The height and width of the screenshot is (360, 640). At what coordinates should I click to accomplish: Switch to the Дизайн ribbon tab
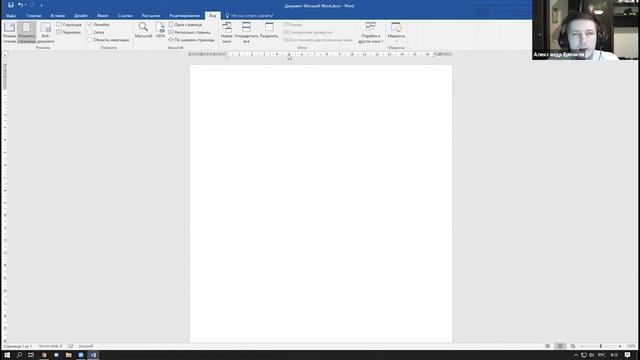tap(81, 16)
